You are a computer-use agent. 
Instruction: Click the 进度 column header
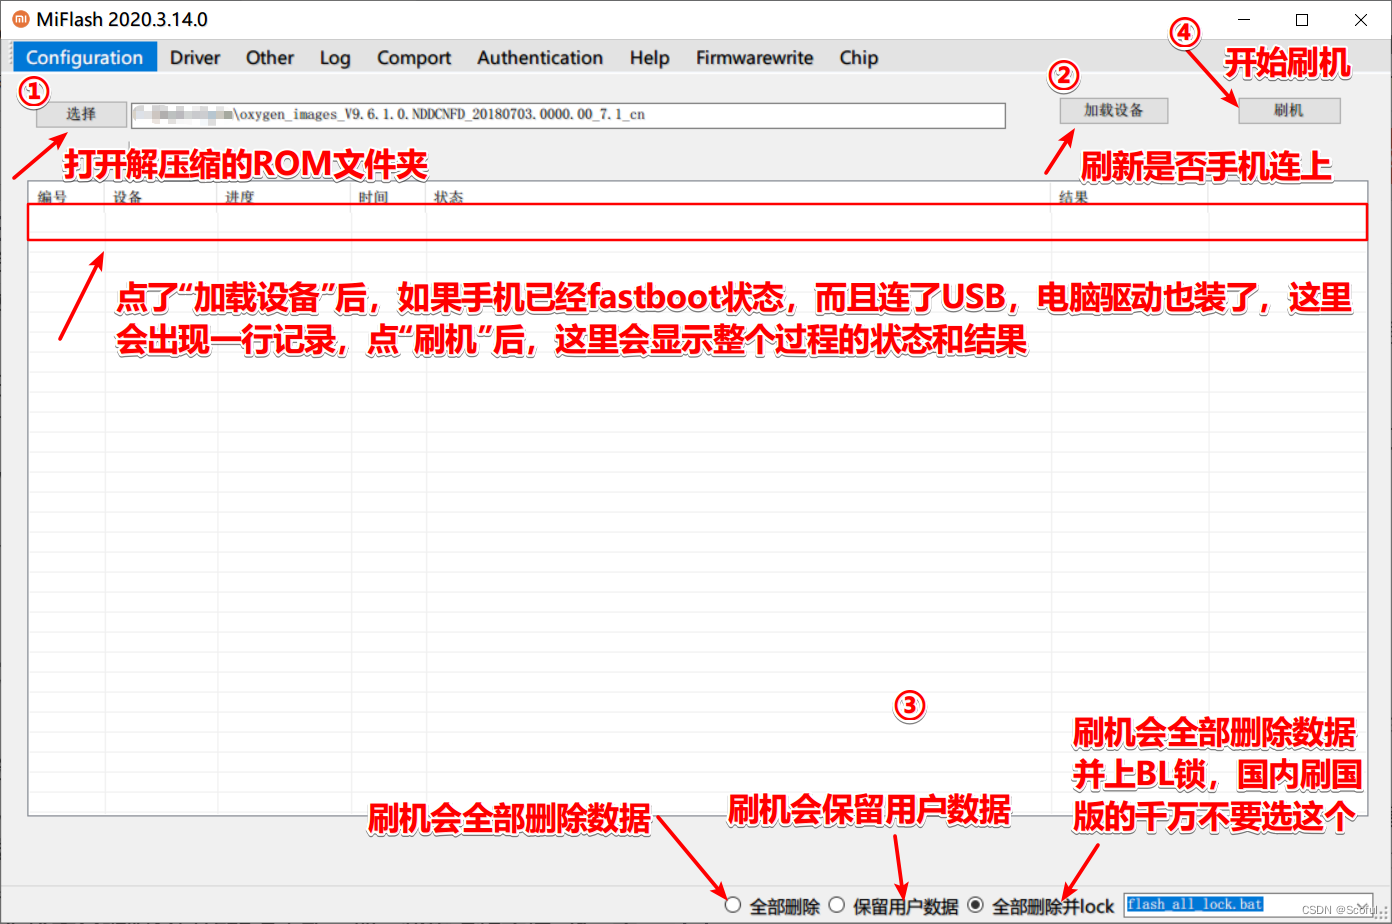pyautogui.click(x=285, y=197)
